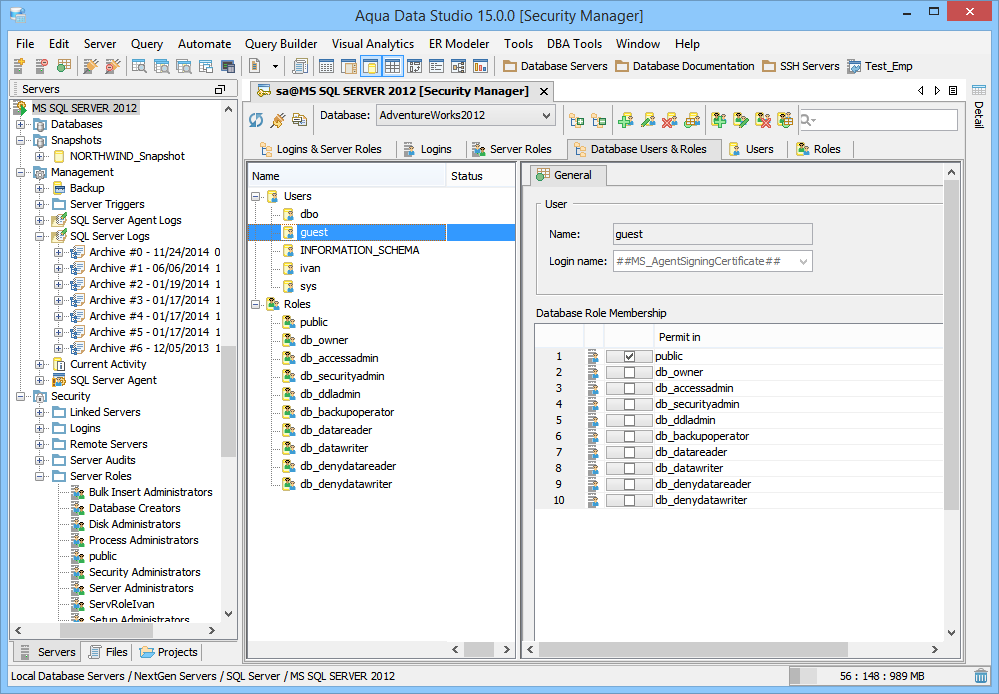
Task: Click the user permissions grid icon
Action: coord(692,120)
